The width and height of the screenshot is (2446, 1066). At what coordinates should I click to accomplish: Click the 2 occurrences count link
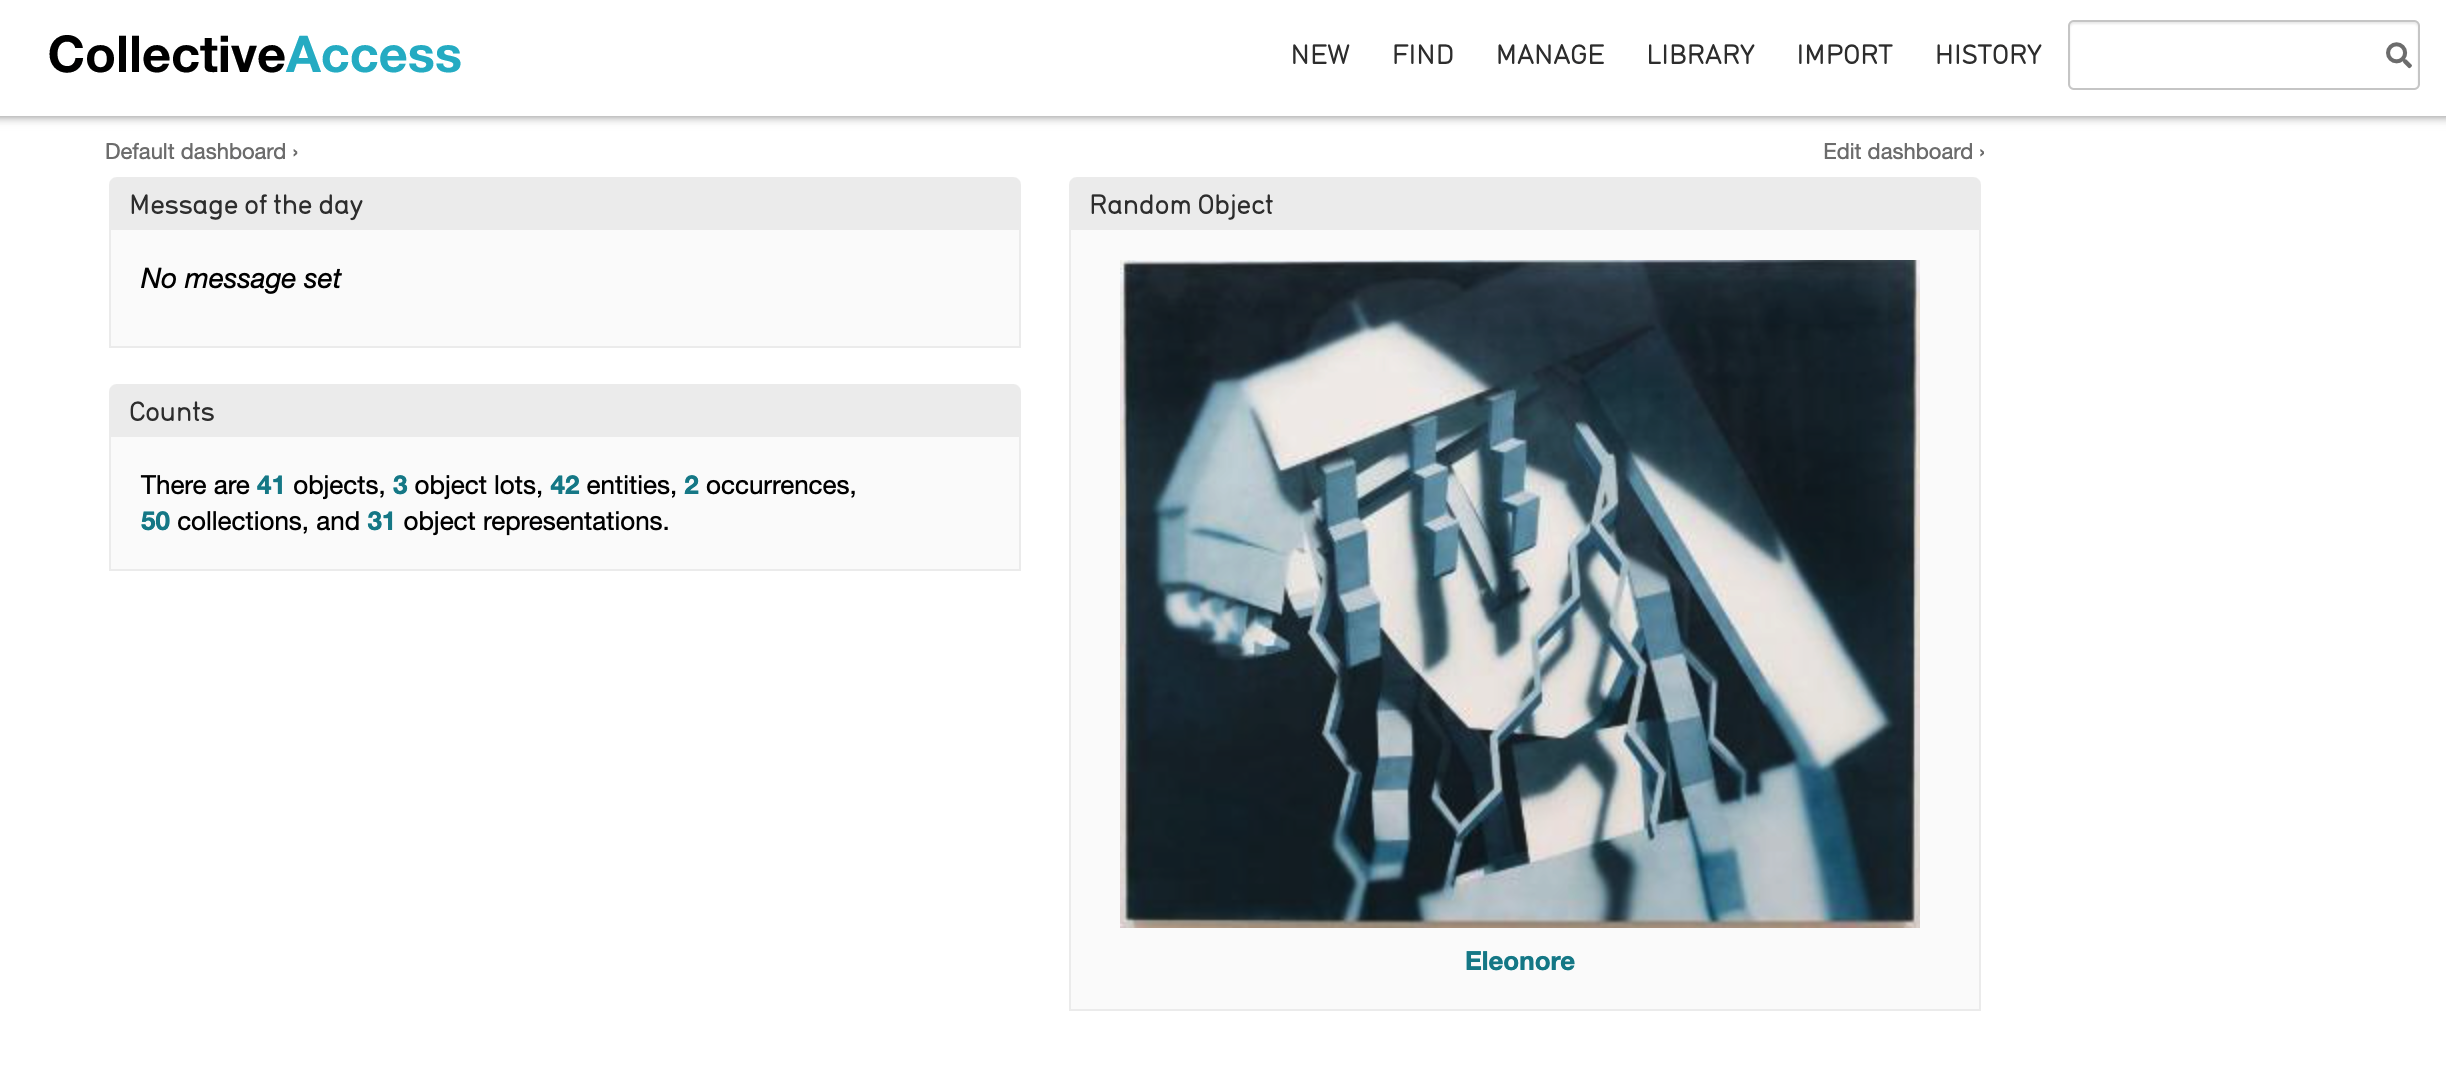pos(690,485)
